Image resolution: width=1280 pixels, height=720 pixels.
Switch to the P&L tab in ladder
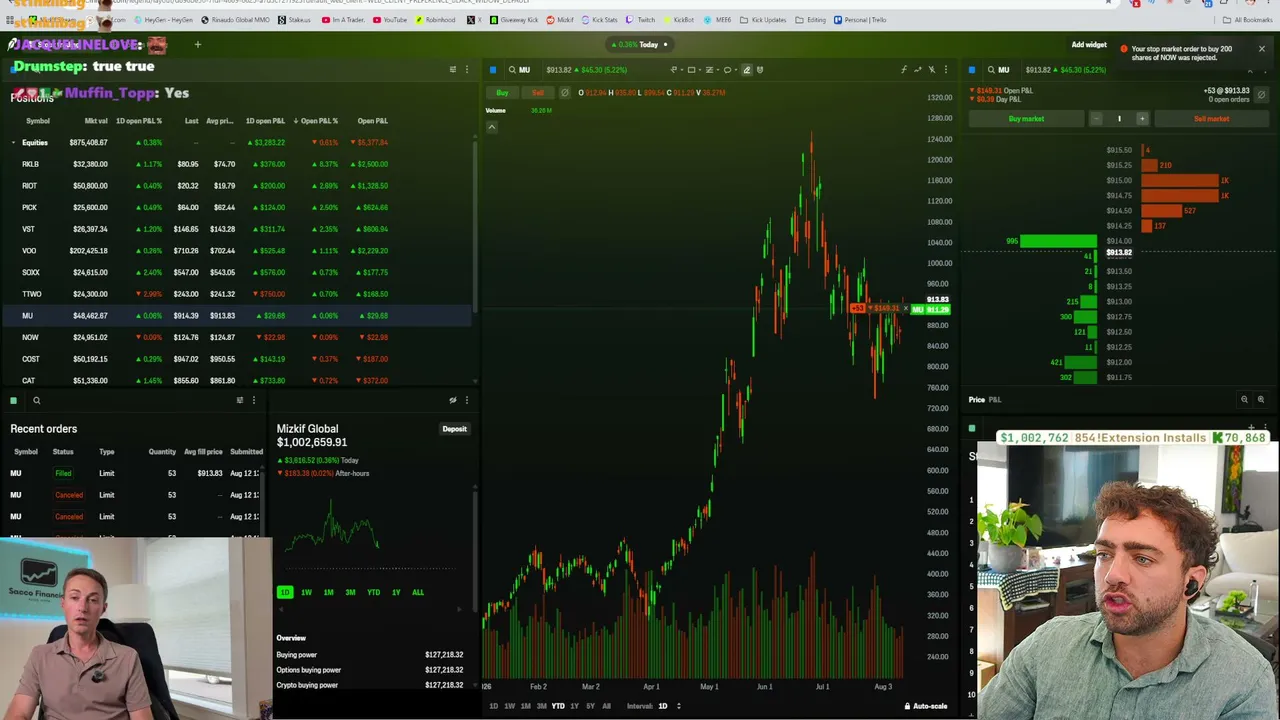pos(995,400)
